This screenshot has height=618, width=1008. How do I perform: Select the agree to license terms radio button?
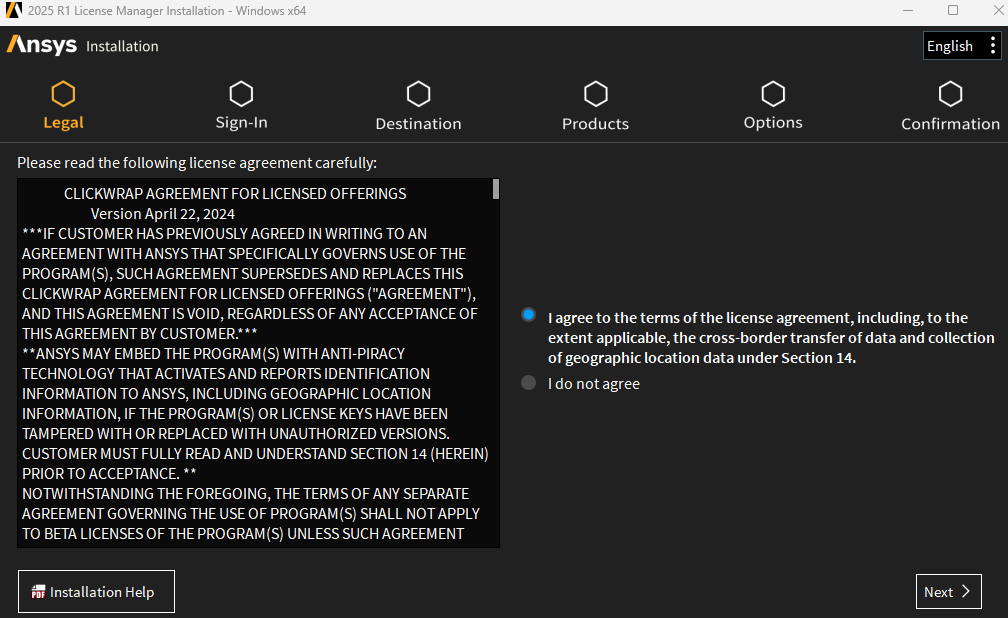528,314
